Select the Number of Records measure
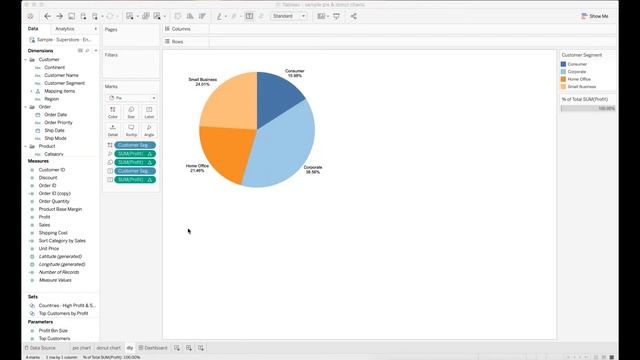This screenshot has height=360, width=640. (x=59, y=272)
